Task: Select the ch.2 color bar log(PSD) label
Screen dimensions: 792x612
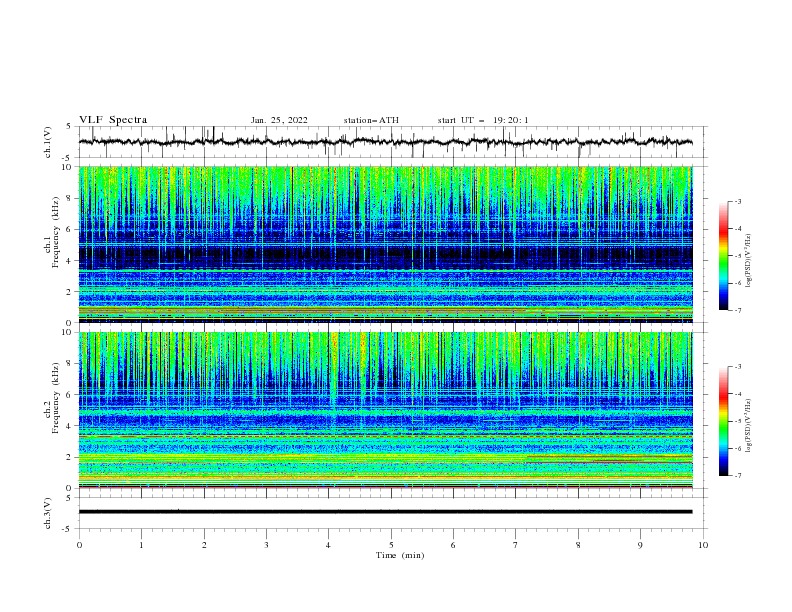Action: pyautogui.click(x=749, y=426)
